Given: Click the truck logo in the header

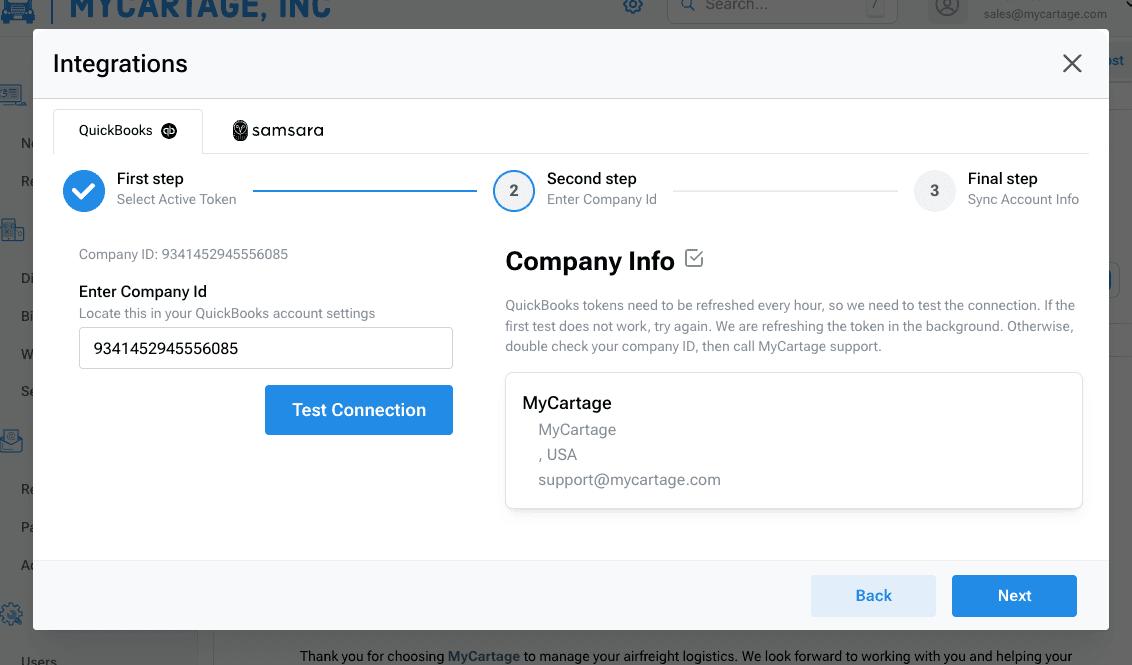Looking at the screenshot, I should coord(17,10).
